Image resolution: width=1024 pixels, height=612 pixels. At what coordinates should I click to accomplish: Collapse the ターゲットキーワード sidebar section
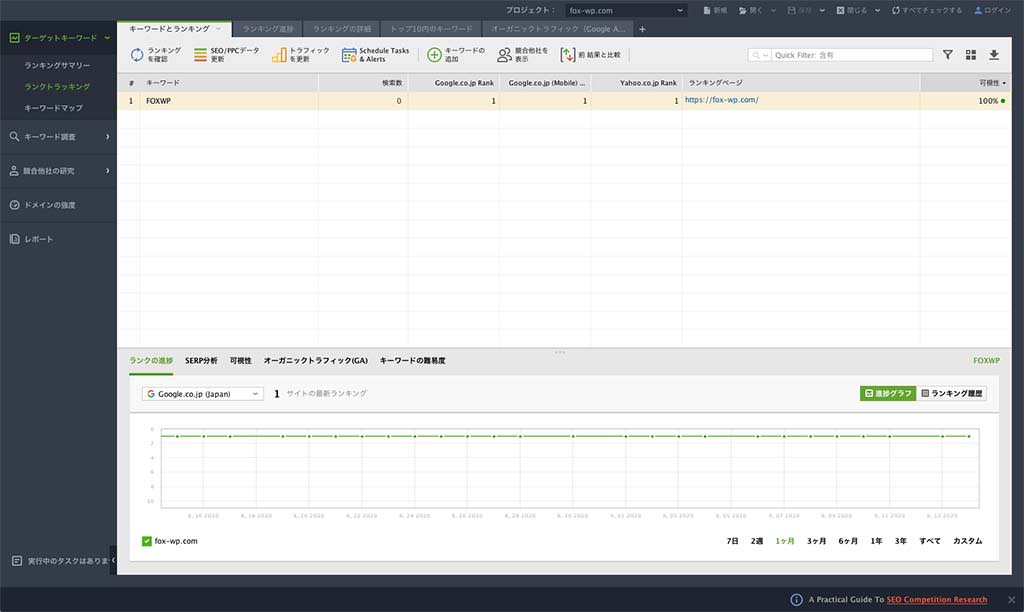pos(107,38)
